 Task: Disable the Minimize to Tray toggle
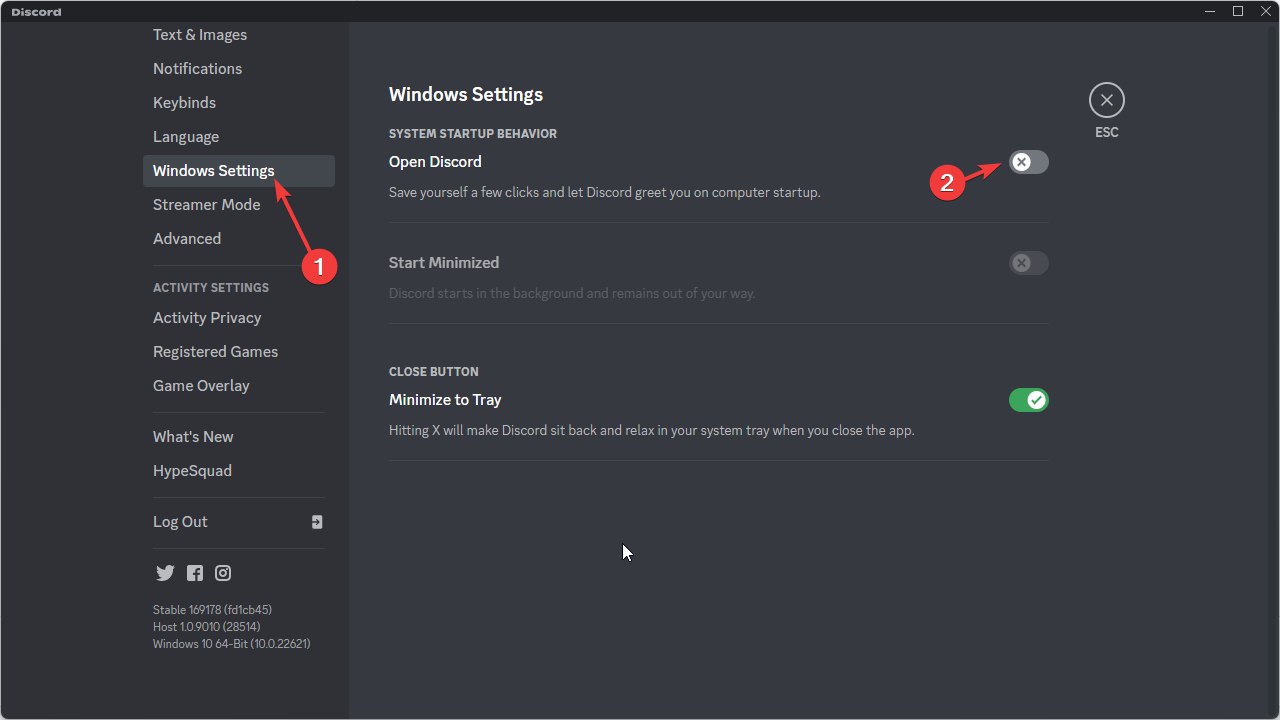[1028, 399]
